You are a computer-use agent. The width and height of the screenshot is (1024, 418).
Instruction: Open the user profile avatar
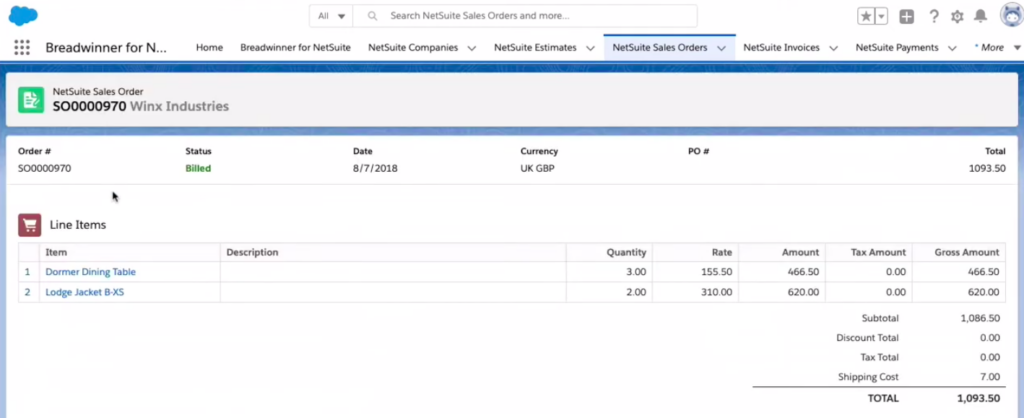pyautogui.click(x=1012, y=15)
